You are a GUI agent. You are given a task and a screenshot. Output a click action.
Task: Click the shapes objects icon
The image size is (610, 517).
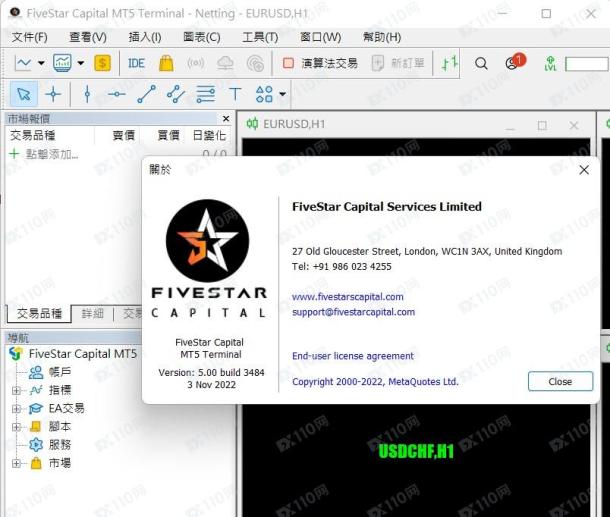point(265,94)
